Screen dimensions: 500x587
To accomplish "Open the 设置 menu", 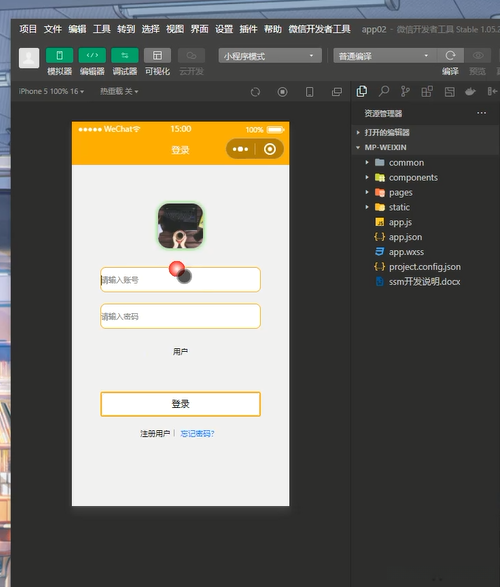I will click(x=224, y=29).
